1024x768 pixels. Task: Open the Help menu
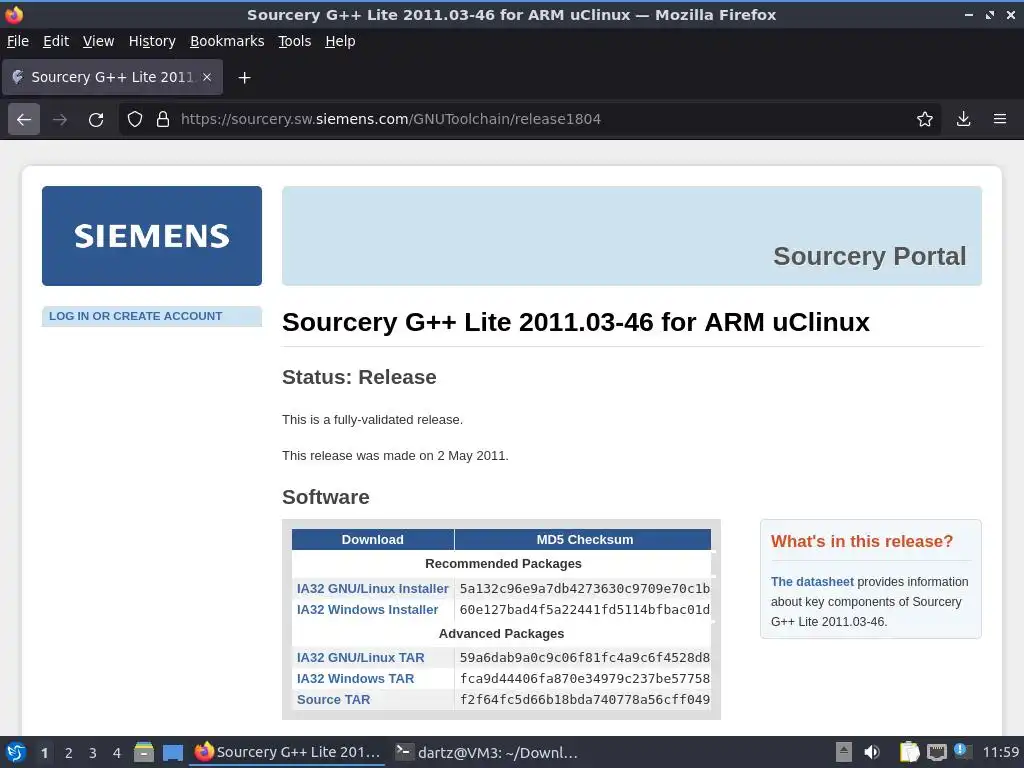(x=340, y=41)
